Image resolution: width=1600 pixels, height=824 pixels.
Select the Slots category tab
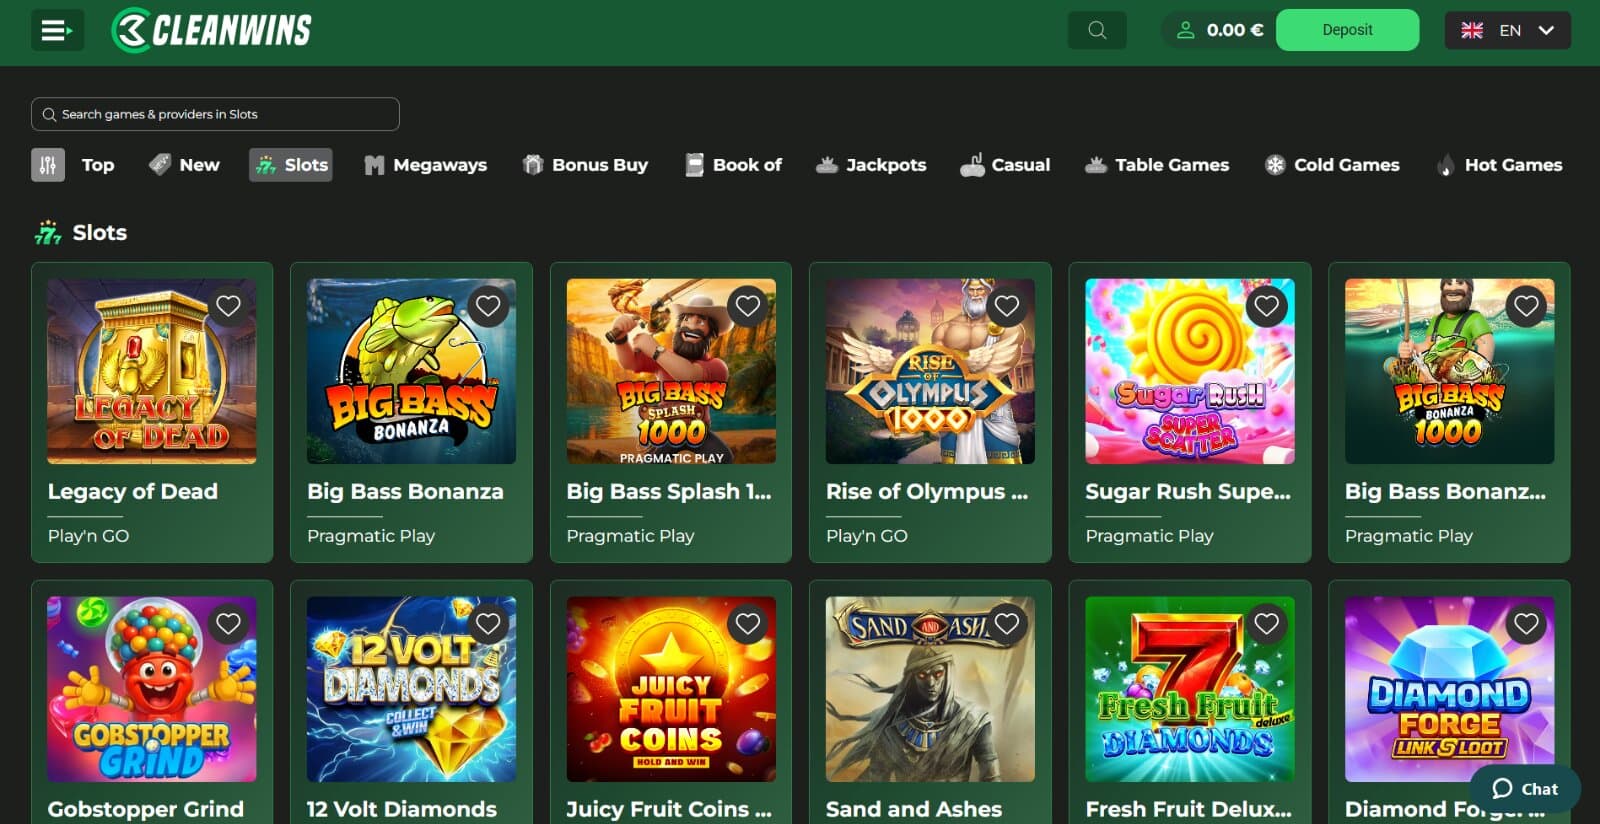point(291,165)
